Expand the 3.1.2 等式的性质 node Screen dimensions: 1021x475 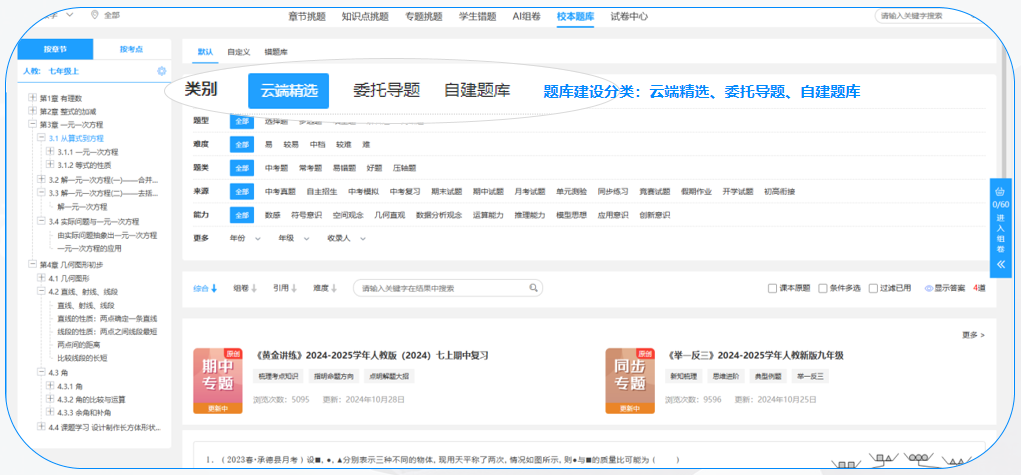(x=50, y=164)
